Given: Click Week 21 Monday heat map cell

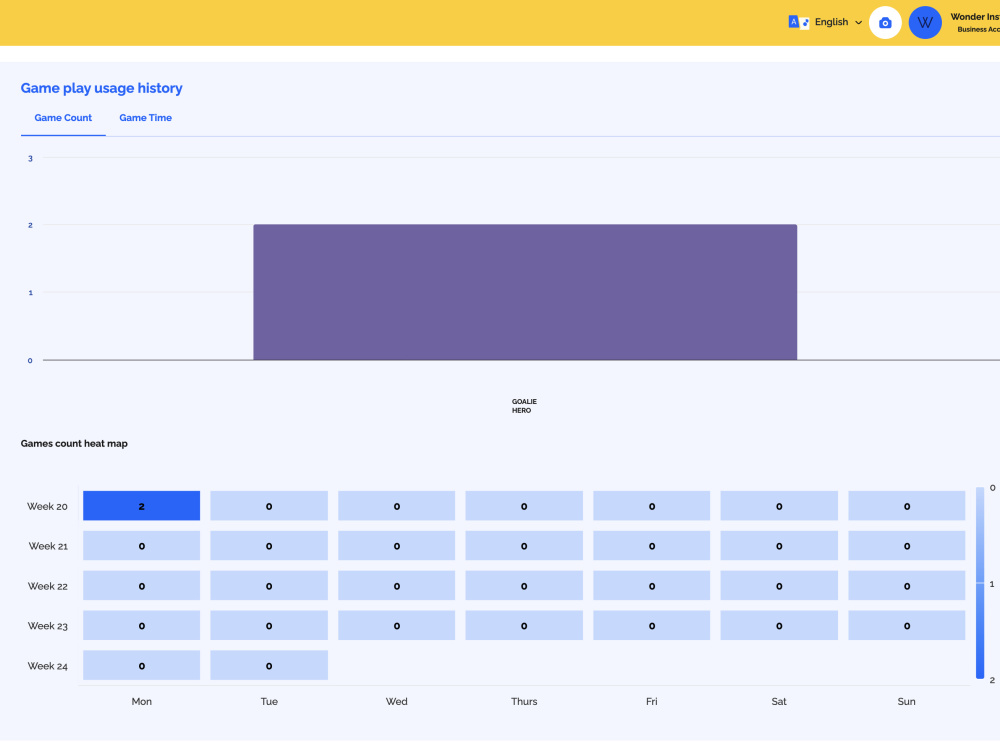Looking at the screenshot, I should (x=142, y=546).
